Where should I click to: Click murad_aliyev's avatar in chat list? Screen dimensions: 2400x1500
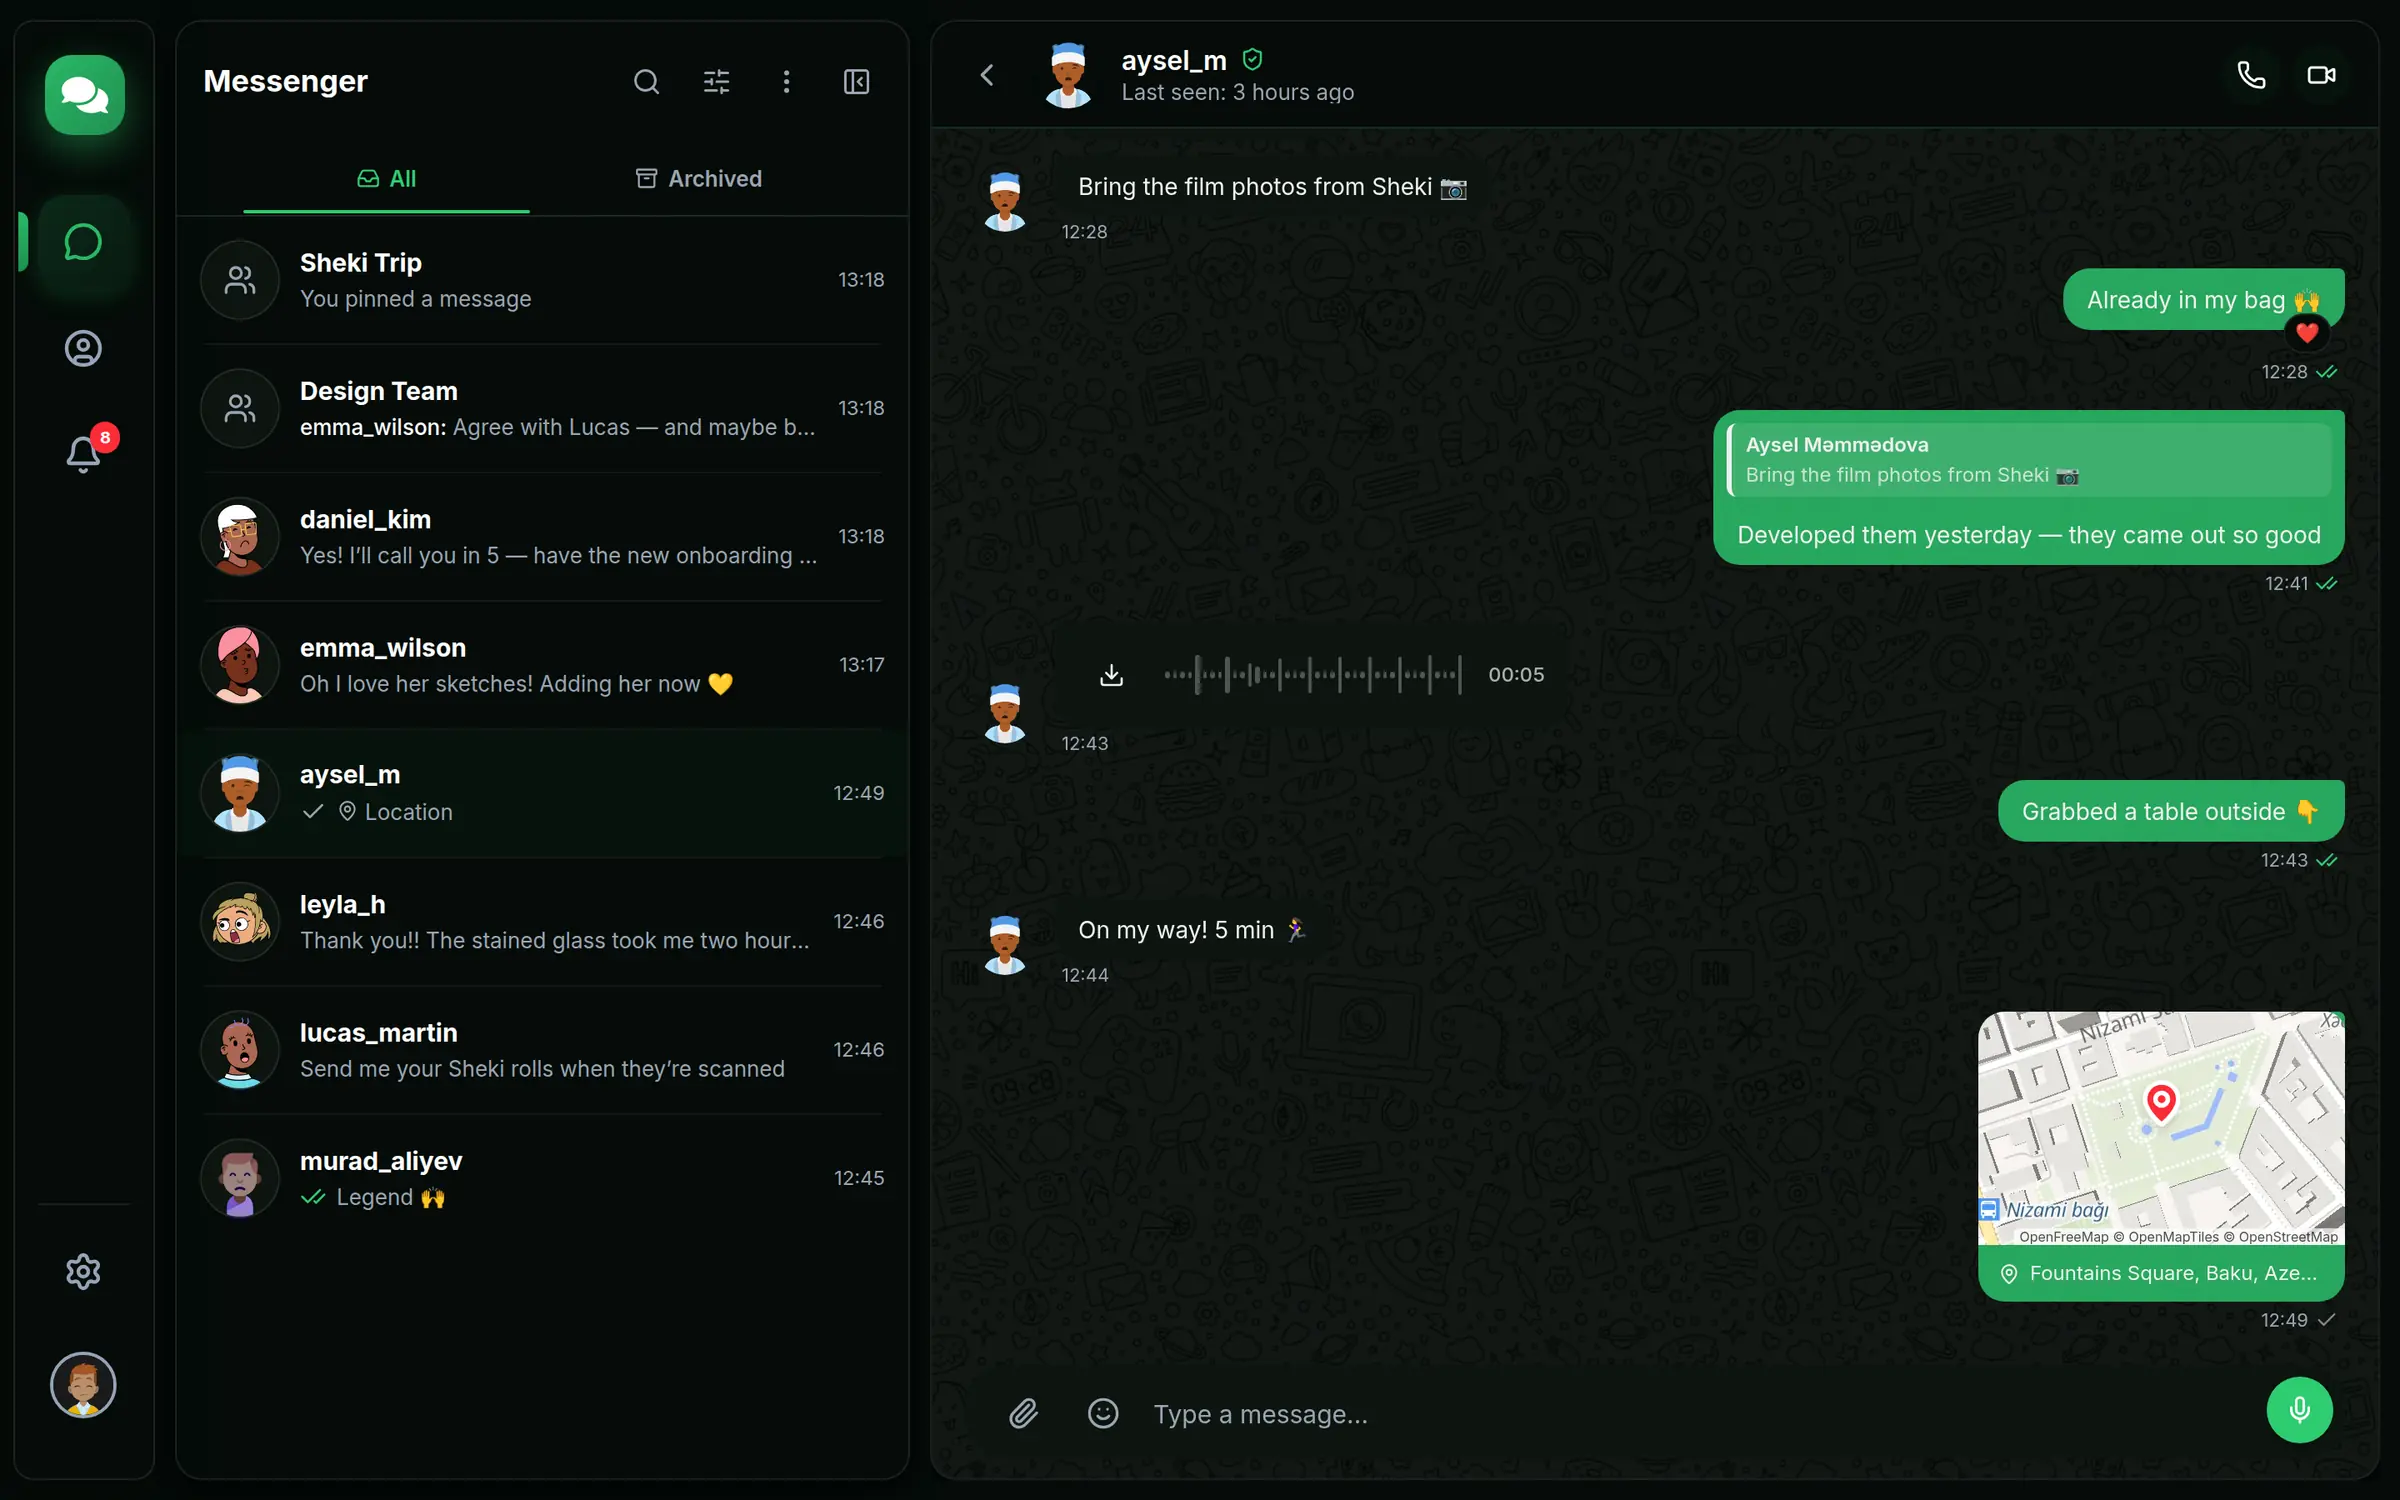pyautogui.click(x=239, y=1178)
